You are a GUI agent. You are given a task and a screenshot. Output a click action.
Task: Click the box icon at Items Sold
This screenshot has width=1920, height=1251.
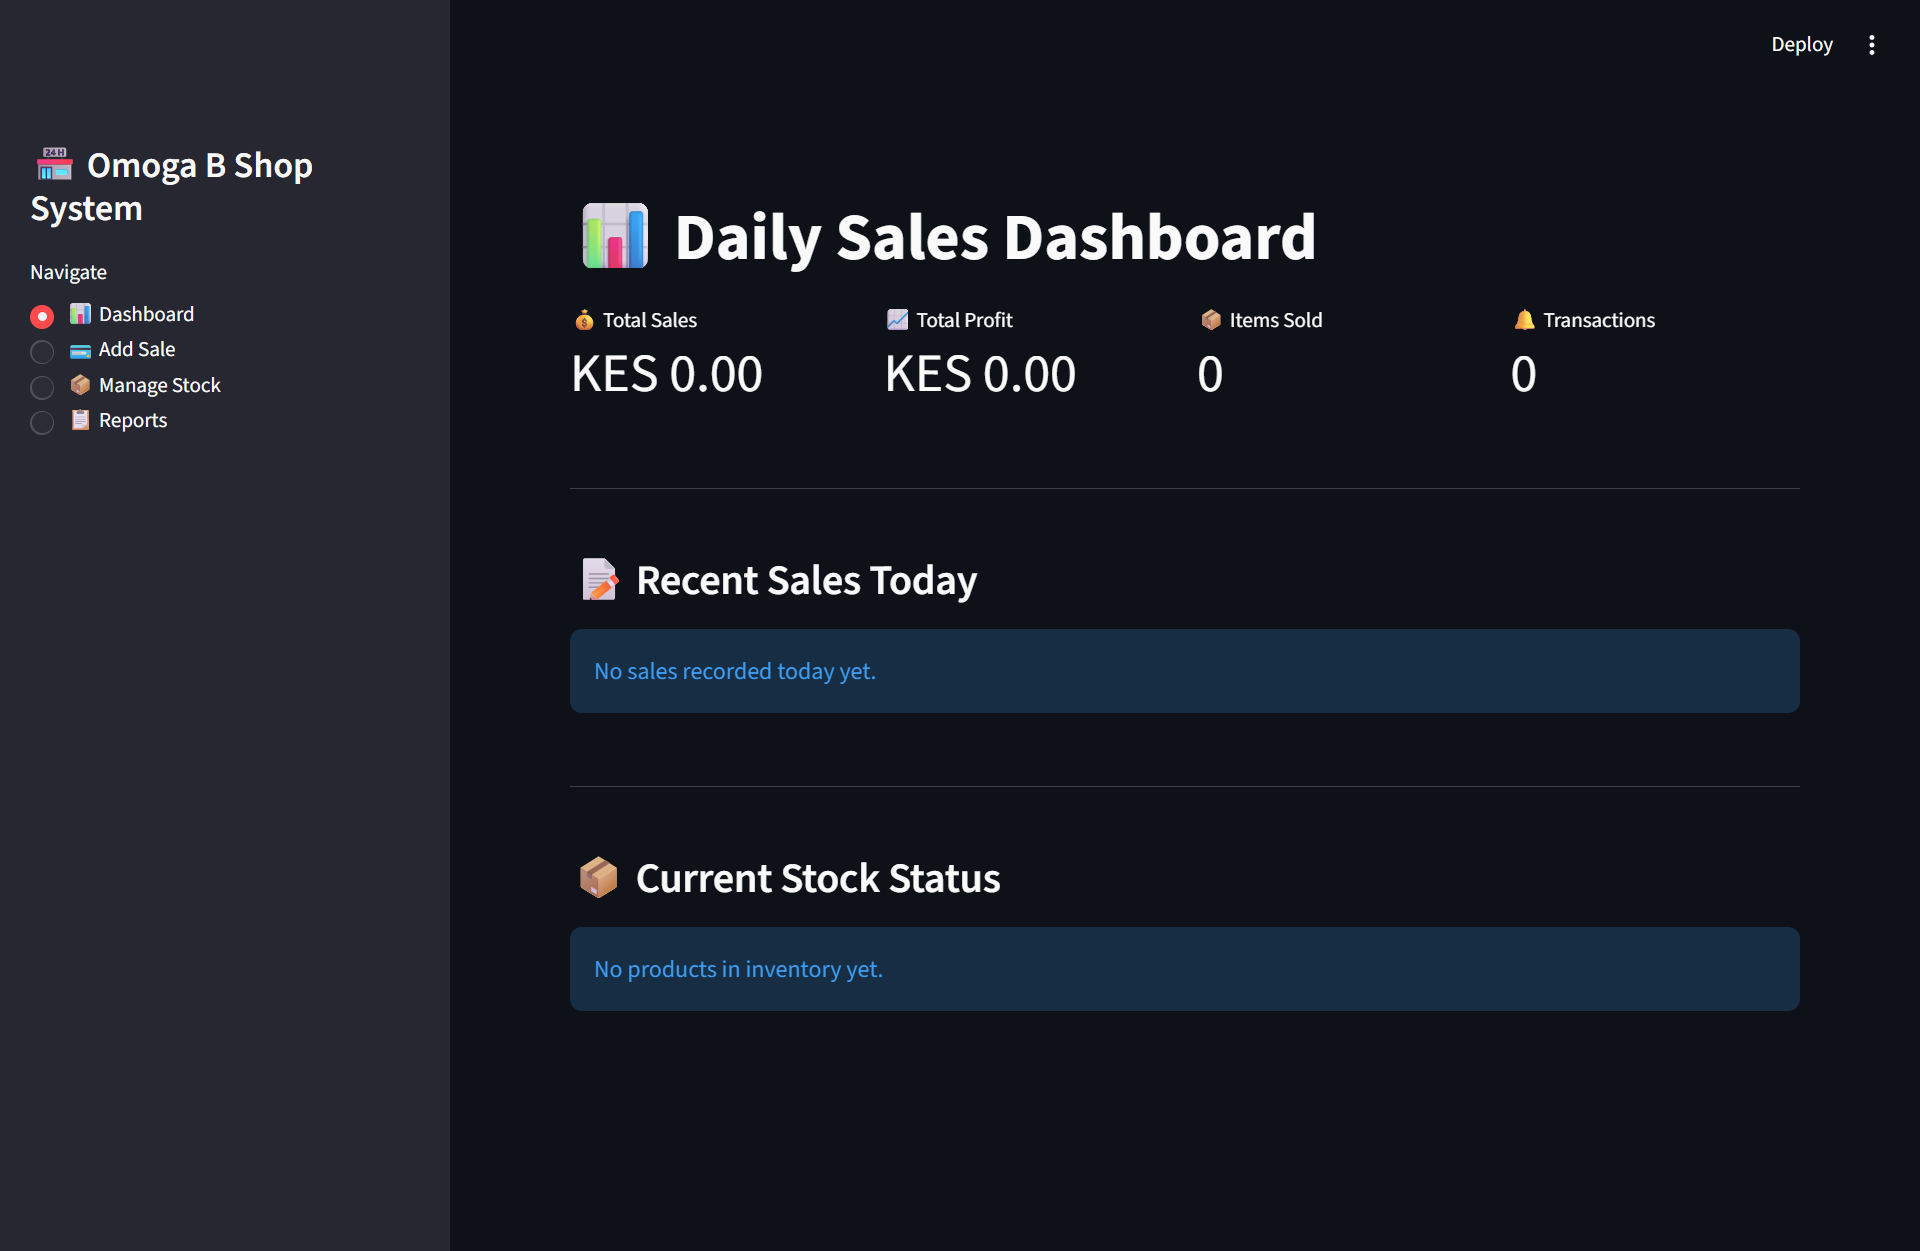(x=1210, y=320)
